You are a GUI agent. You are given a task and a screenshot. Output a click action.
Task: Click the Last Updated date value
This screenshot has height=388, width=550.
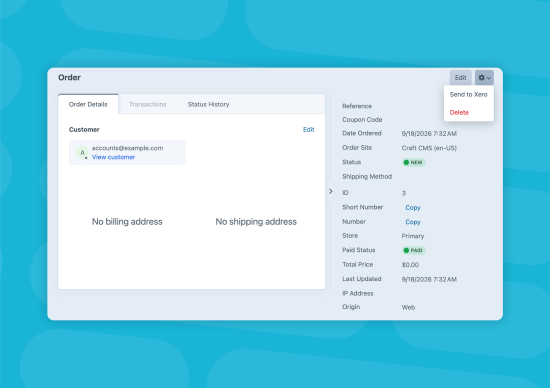[x=429, y=279]
